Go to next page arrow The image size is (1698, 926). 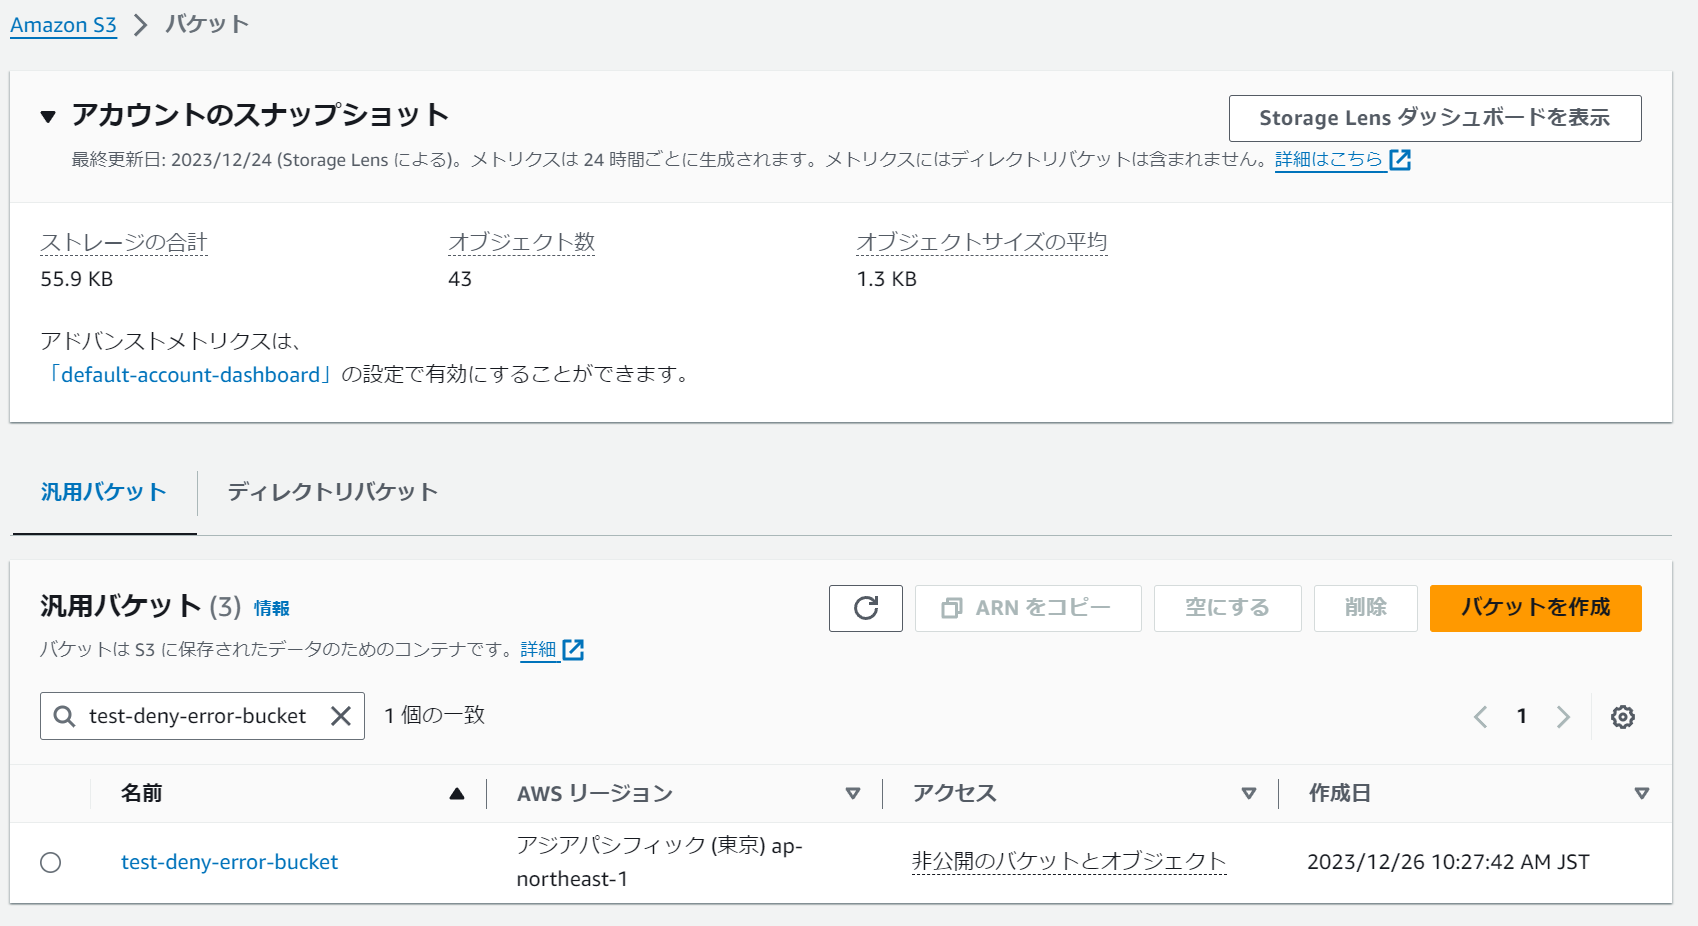[1563, 717]
